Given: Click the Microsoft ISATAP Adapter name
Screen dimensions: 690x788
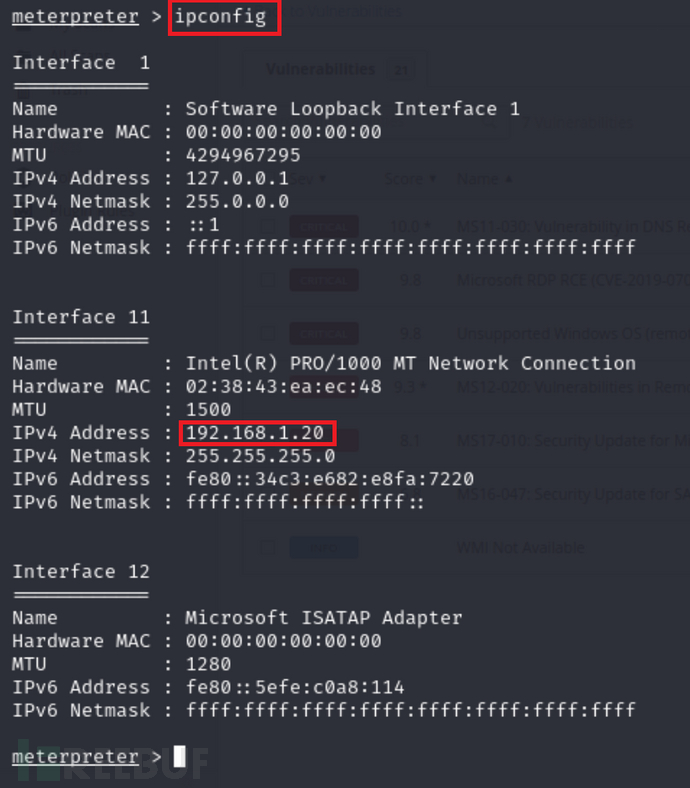Looking at the screenshot, I should pyautogui.click(x=323, y=618).
